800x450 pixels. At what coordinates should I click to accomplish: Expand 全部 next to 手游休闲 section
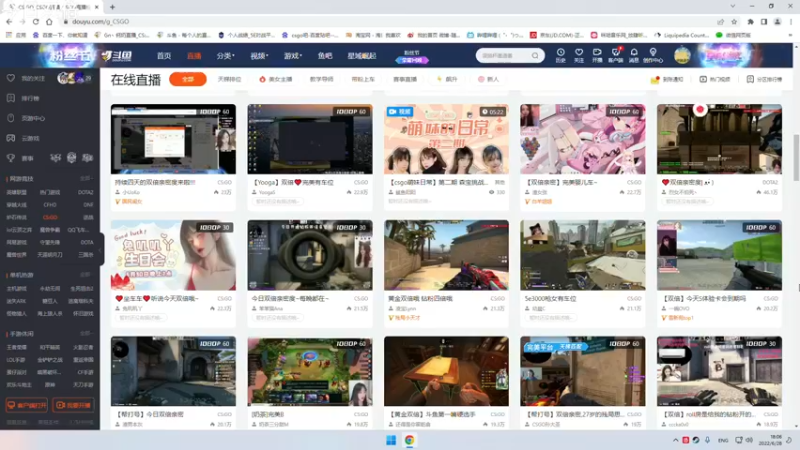tap(86, 333)
